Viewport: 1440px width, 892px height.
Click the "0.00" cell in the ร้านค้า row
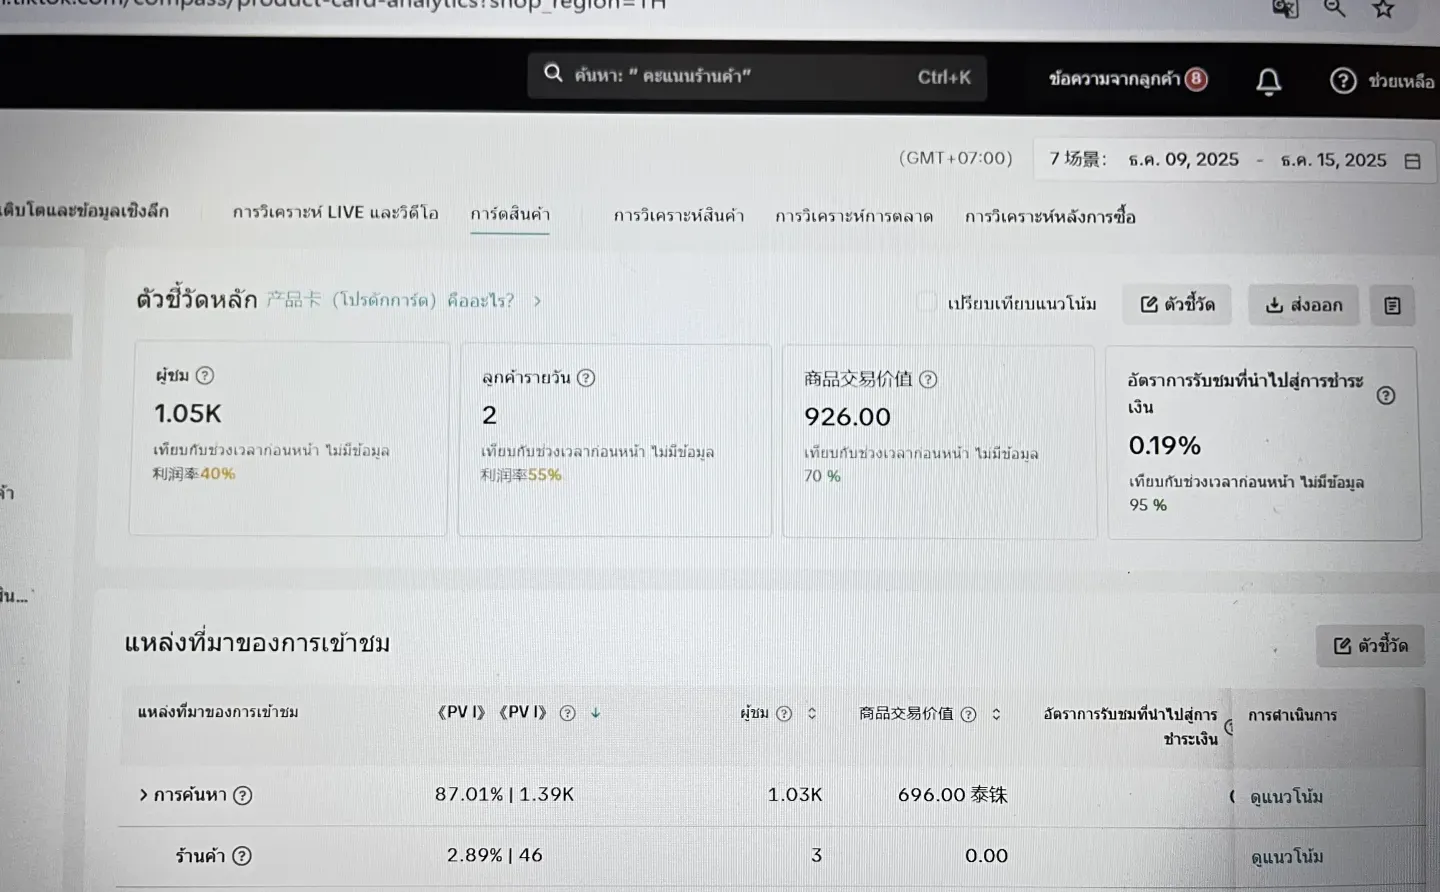[x=986, y=856]
